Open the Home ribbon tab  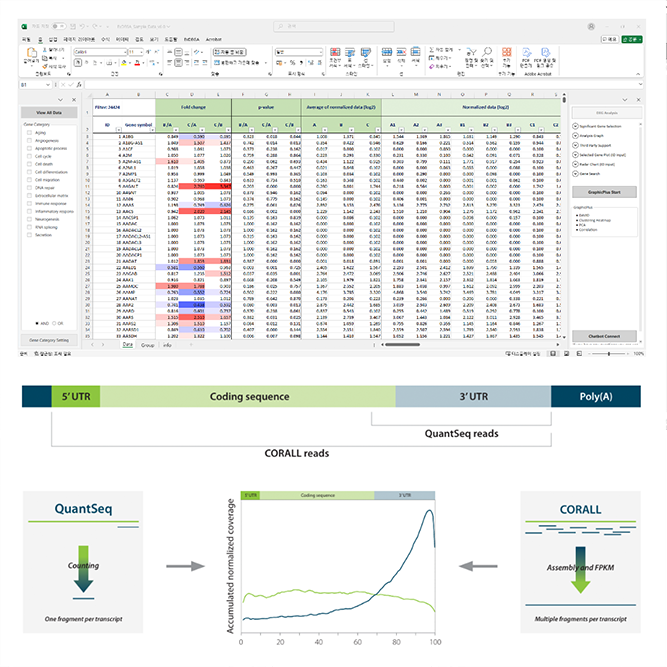click(40, 39)
